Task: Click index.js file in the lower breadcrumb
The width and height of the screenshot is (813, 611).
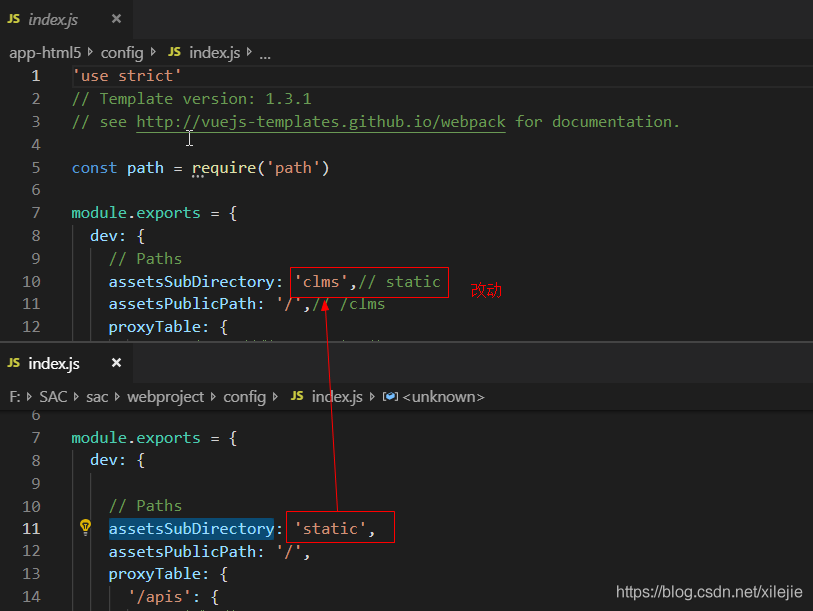Action: (336, 397)
